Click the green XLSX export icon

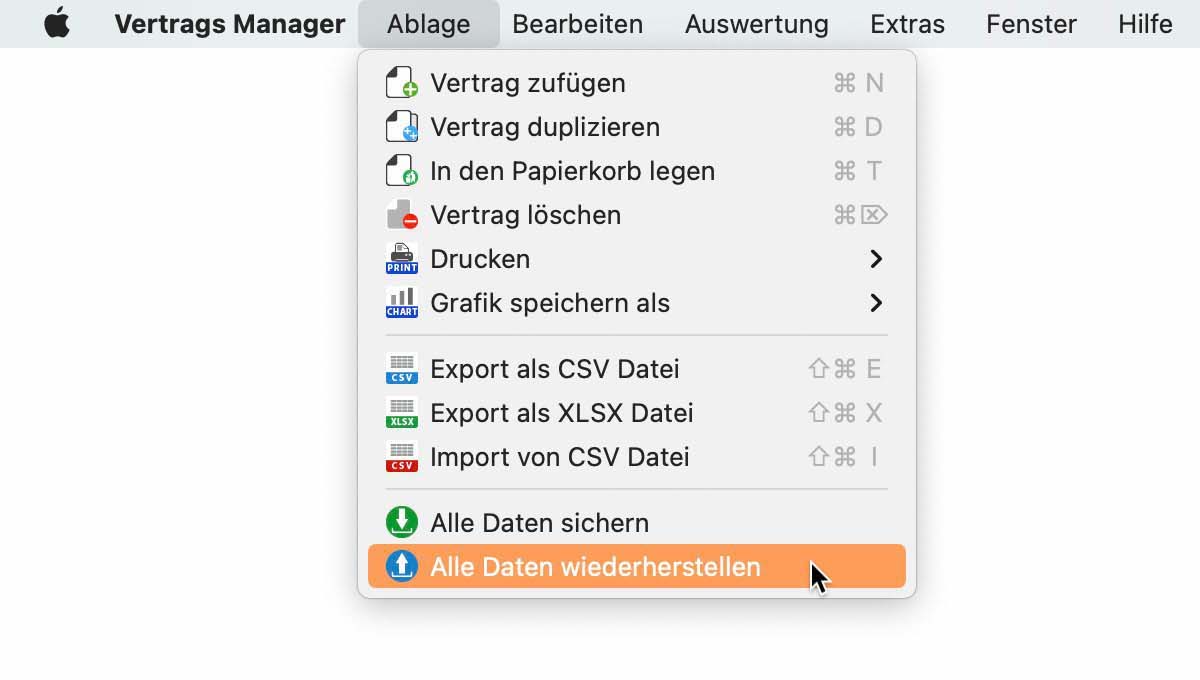pyautogui.click(x=401, y=413)
